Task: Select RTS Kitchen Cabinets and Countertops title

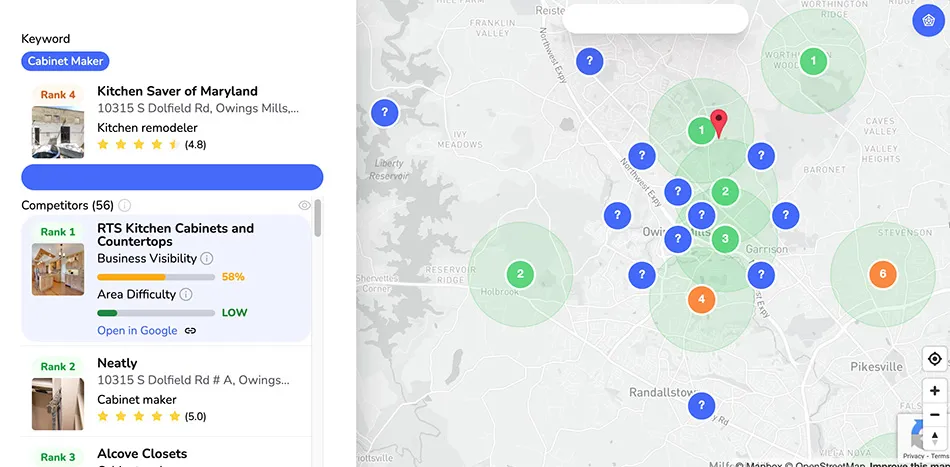Action: 176,234
